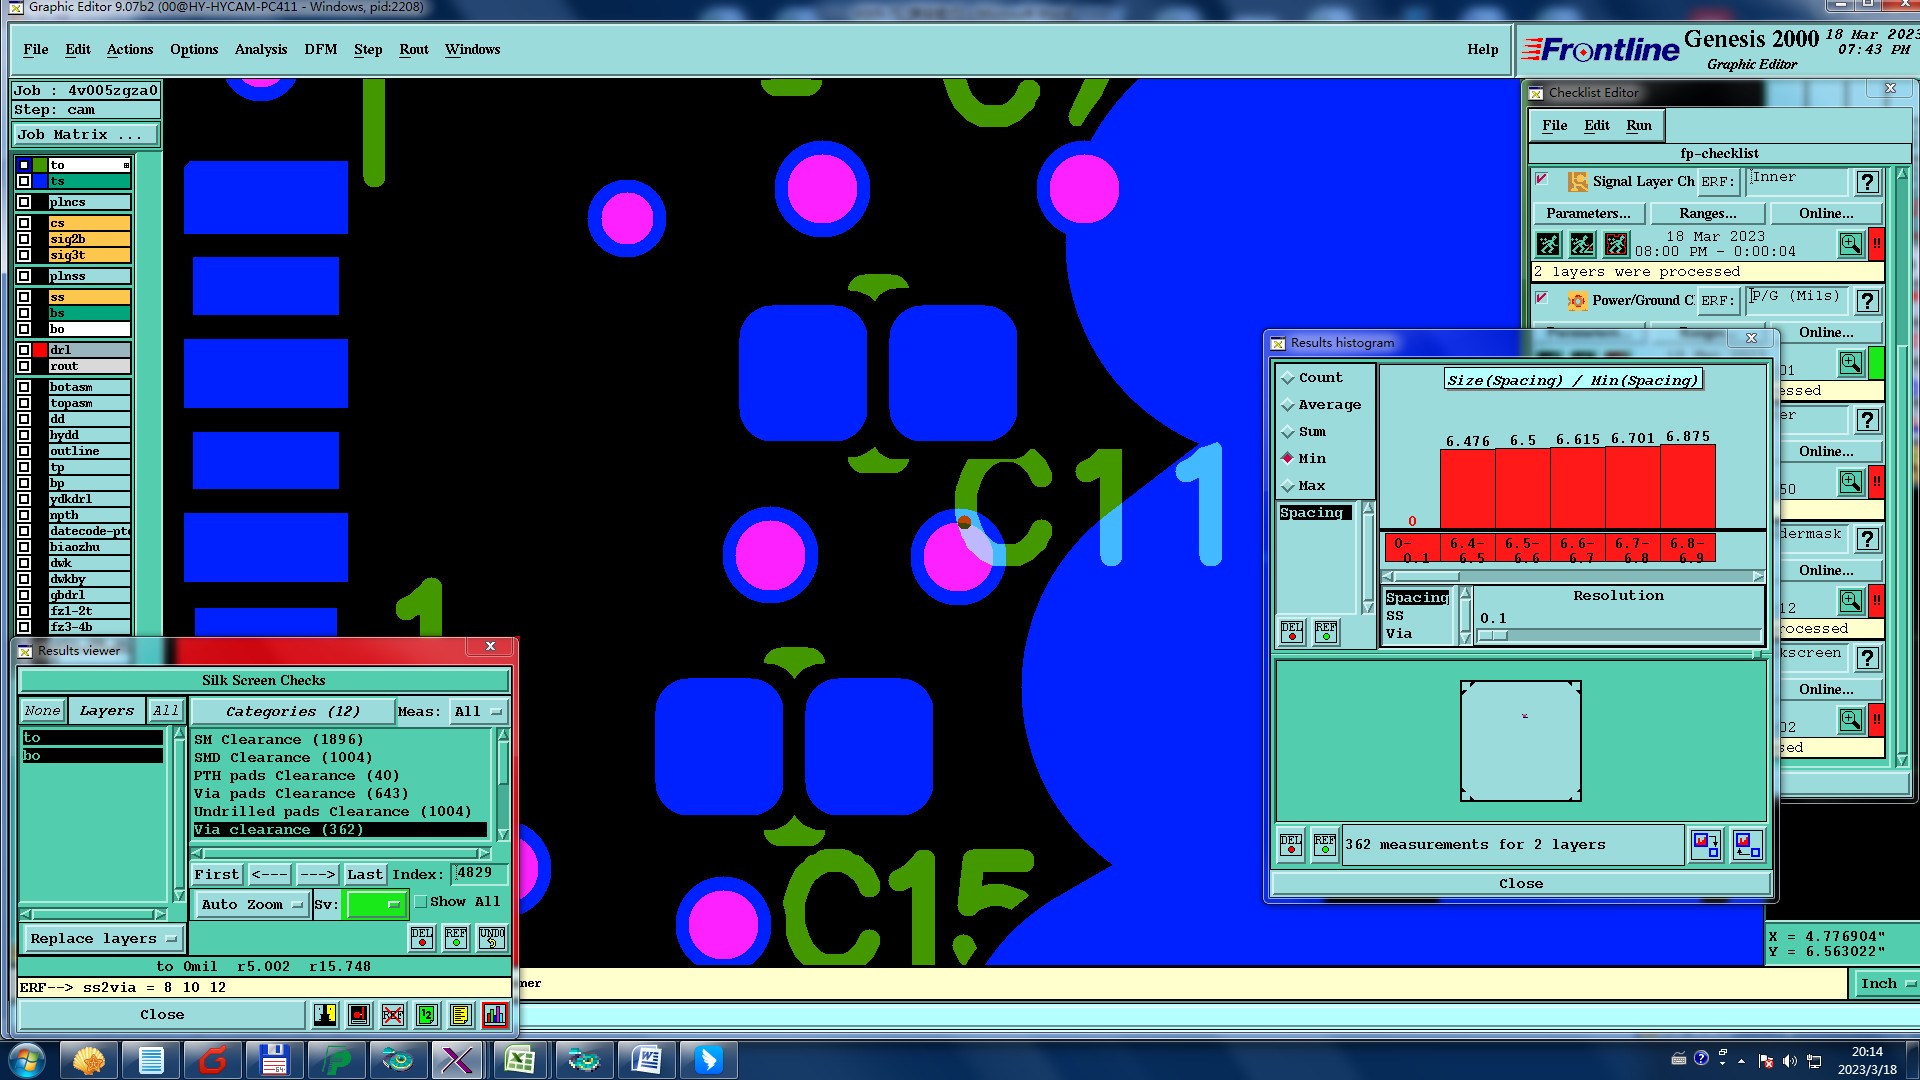Select the Max radio option in histogram

[x=1288, y=486]
